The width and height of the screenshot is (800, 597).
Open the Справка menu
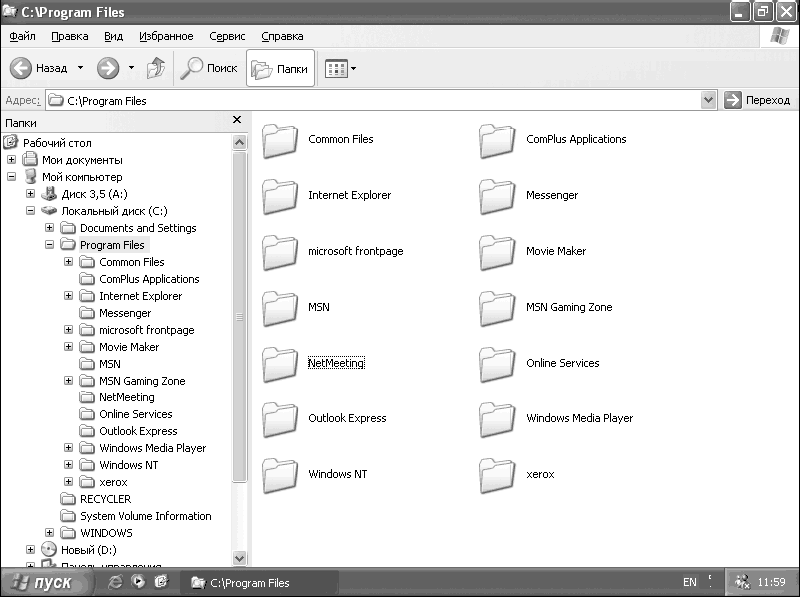[282, 36]
